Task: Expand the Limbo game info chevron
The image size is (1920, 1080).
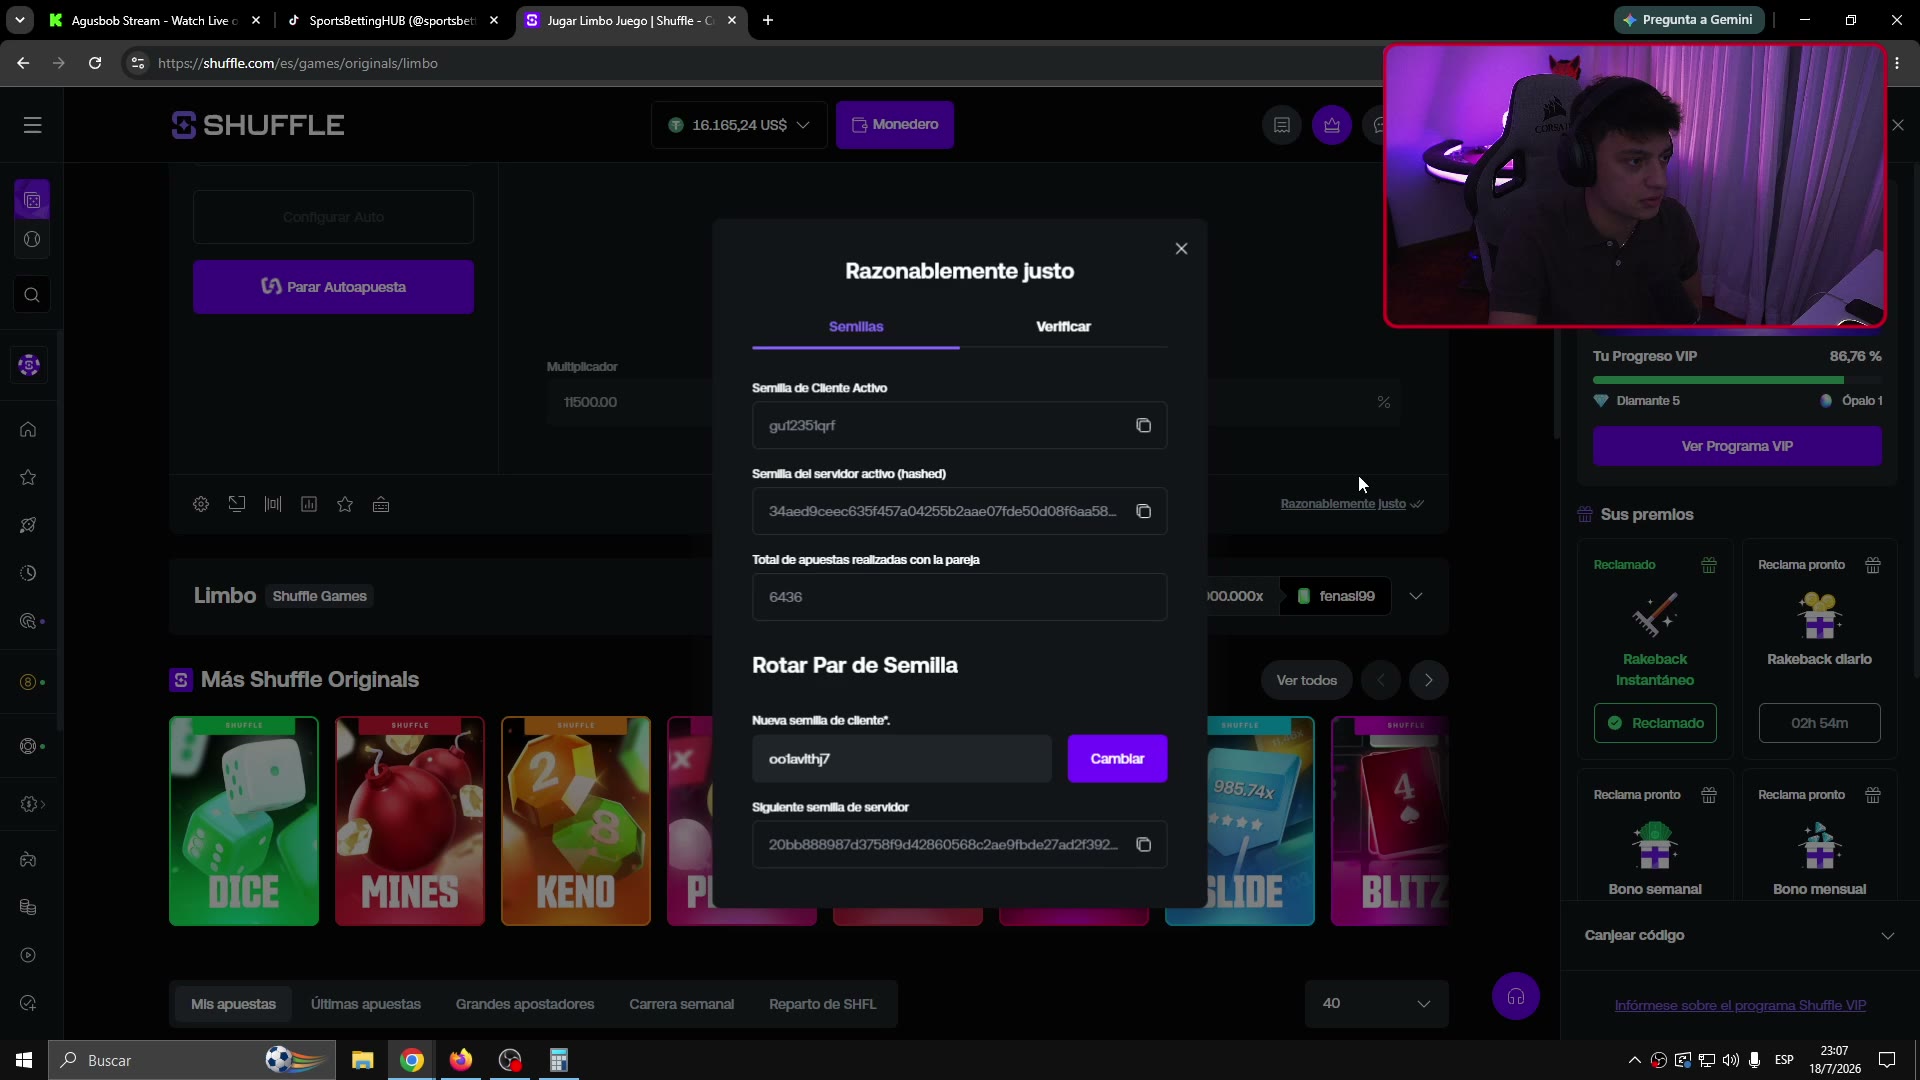Action: point(1416,596)
